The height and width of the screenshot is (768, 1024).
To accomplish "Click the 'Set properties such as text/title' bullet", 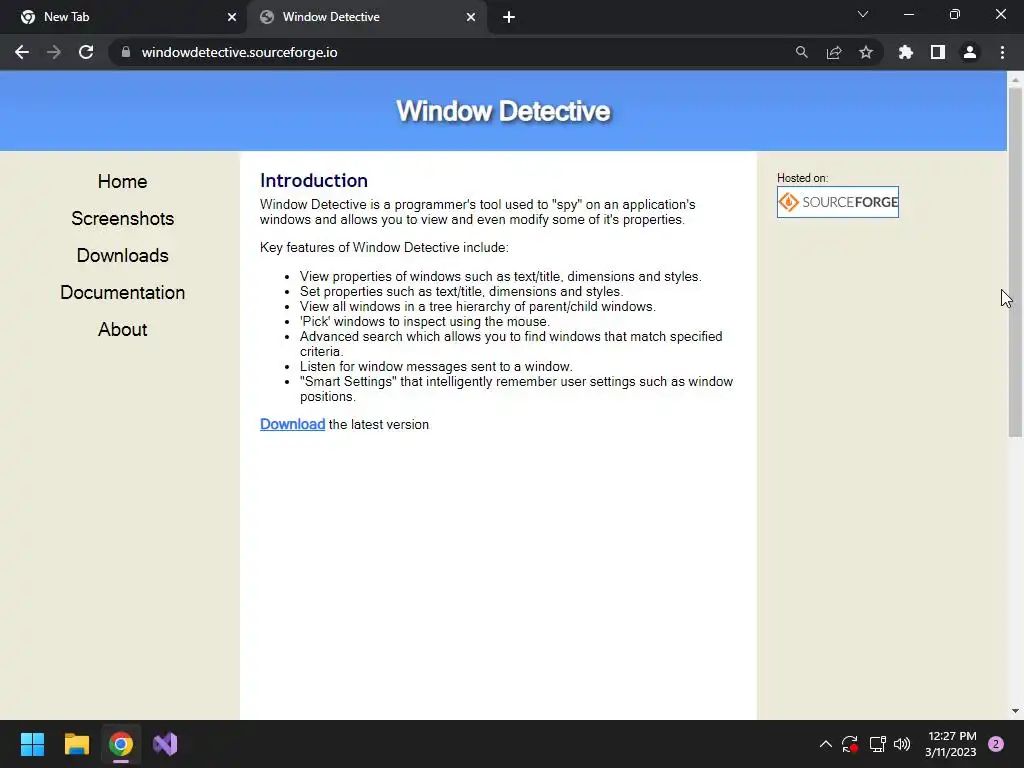I will (x=462, y=291).
